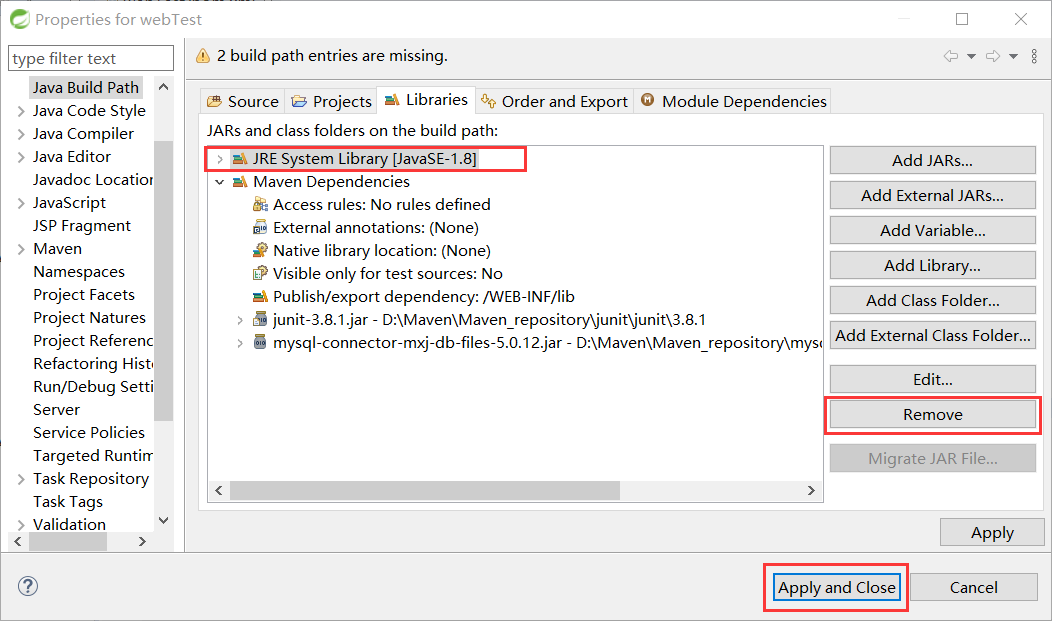Expand JavaScript category
This screenshot has width=1052, height=621.
point(21,203)
